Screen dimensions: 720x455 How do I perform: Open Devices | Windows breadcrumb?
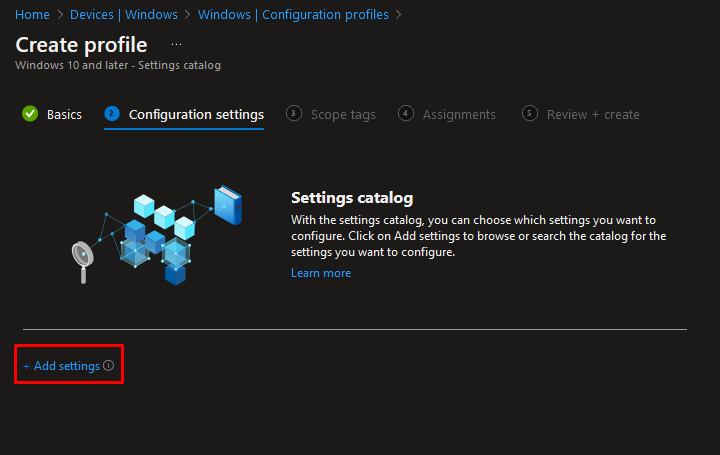[124, 15]
